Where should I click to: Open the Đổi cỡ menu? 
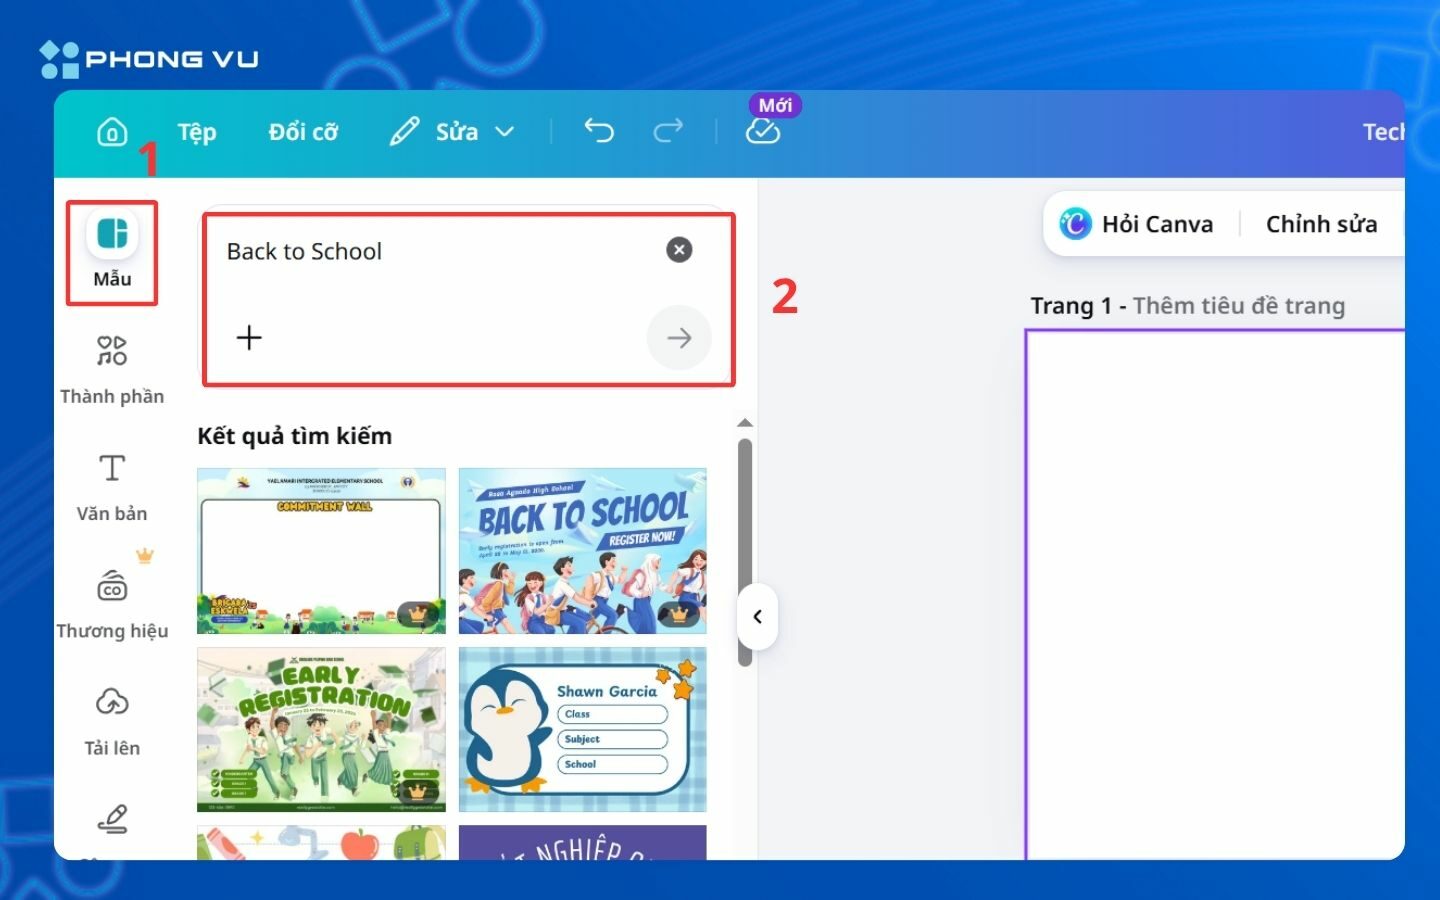[303, 132]
